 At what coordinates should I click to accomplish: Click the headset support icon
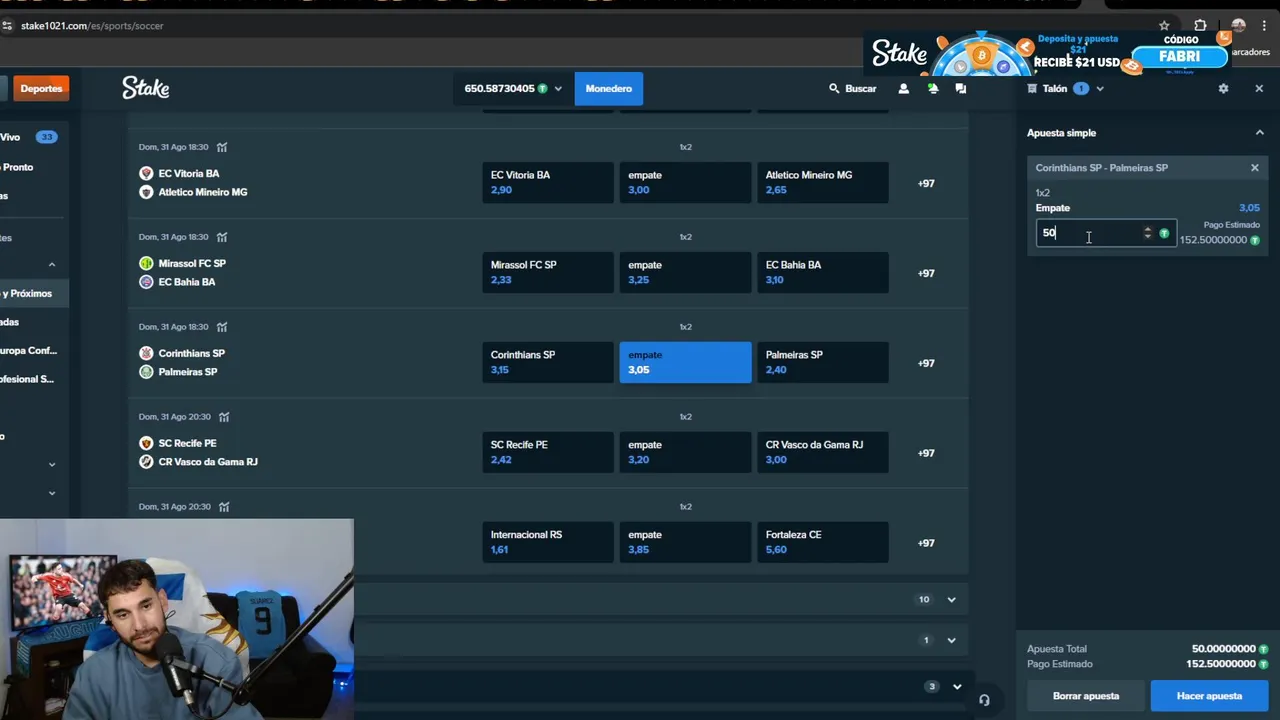pyautogui.click(x=984, y=700)
